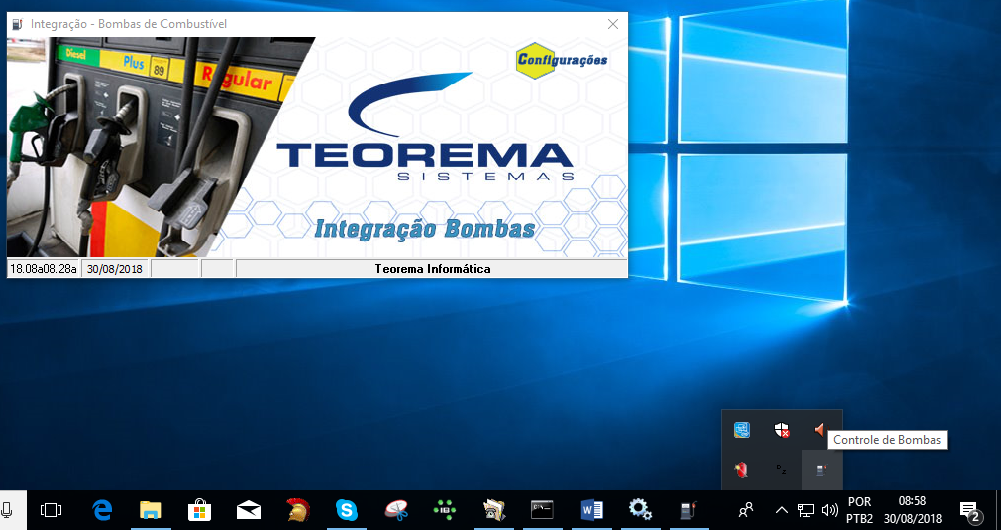Open the Mail app from the taskbar
Image resolution: width=1001 pixels, height=530 pixels.
(x=249, y=510)
